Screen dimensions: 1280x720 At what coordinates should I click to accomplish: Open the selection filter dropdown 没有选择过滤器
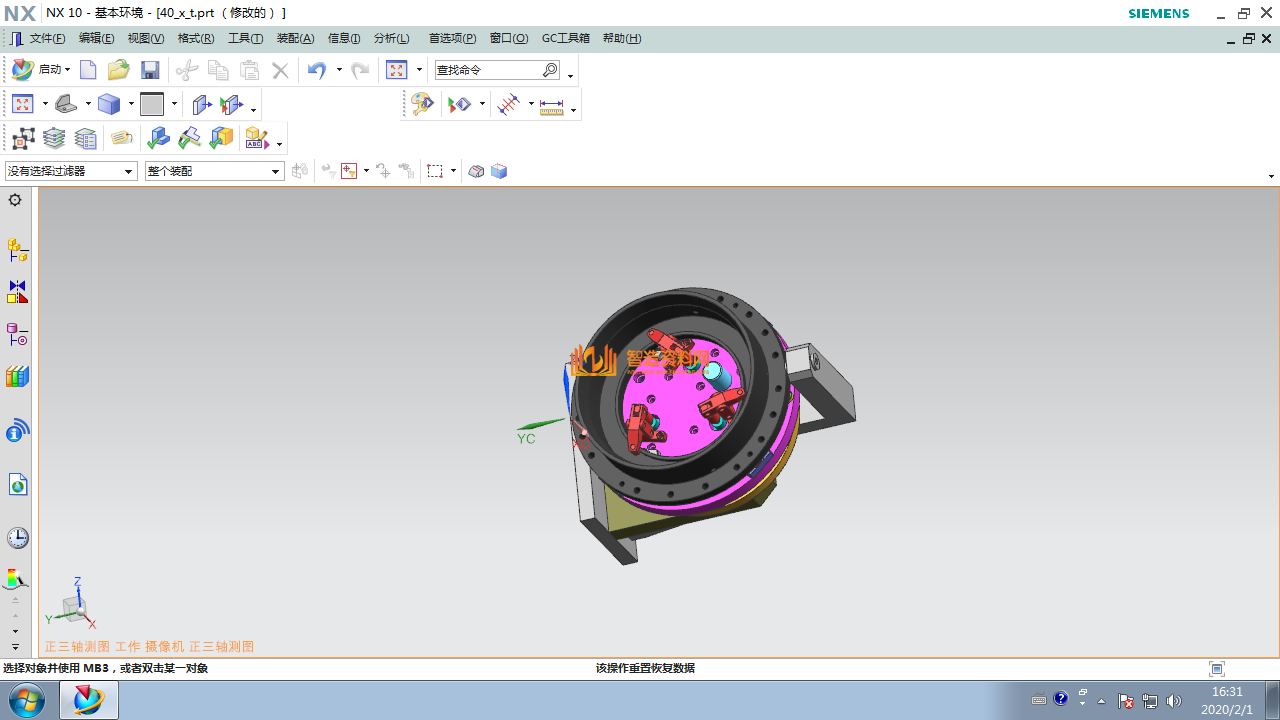(71, 171)
